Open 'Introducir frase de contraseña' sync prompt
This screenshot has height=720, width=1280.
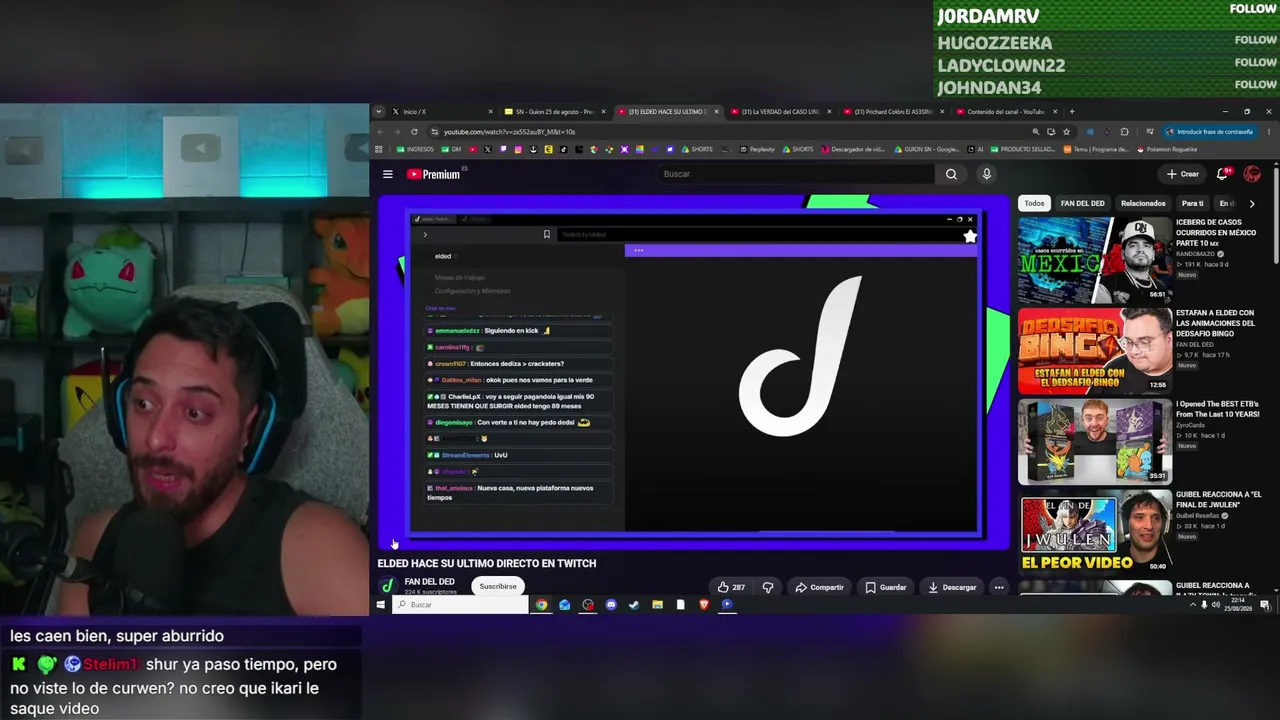coord(1209,131)
